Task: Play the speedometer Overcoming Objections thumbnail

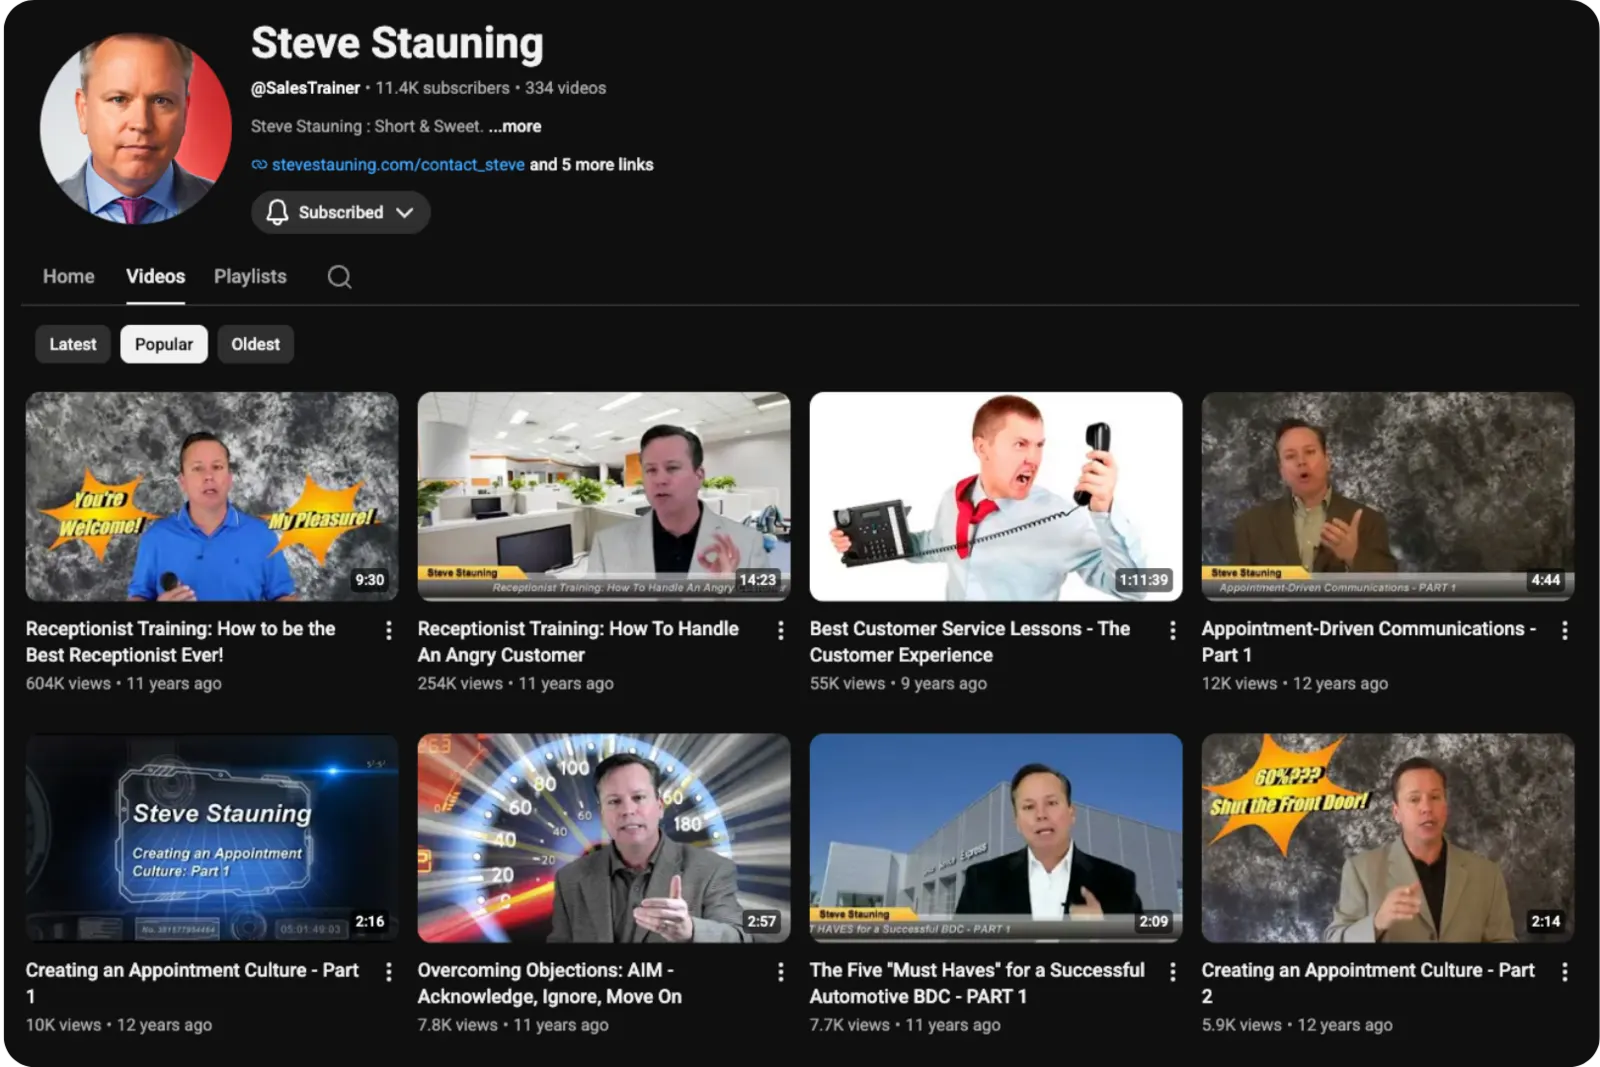Action: click(x=604, y=838)
